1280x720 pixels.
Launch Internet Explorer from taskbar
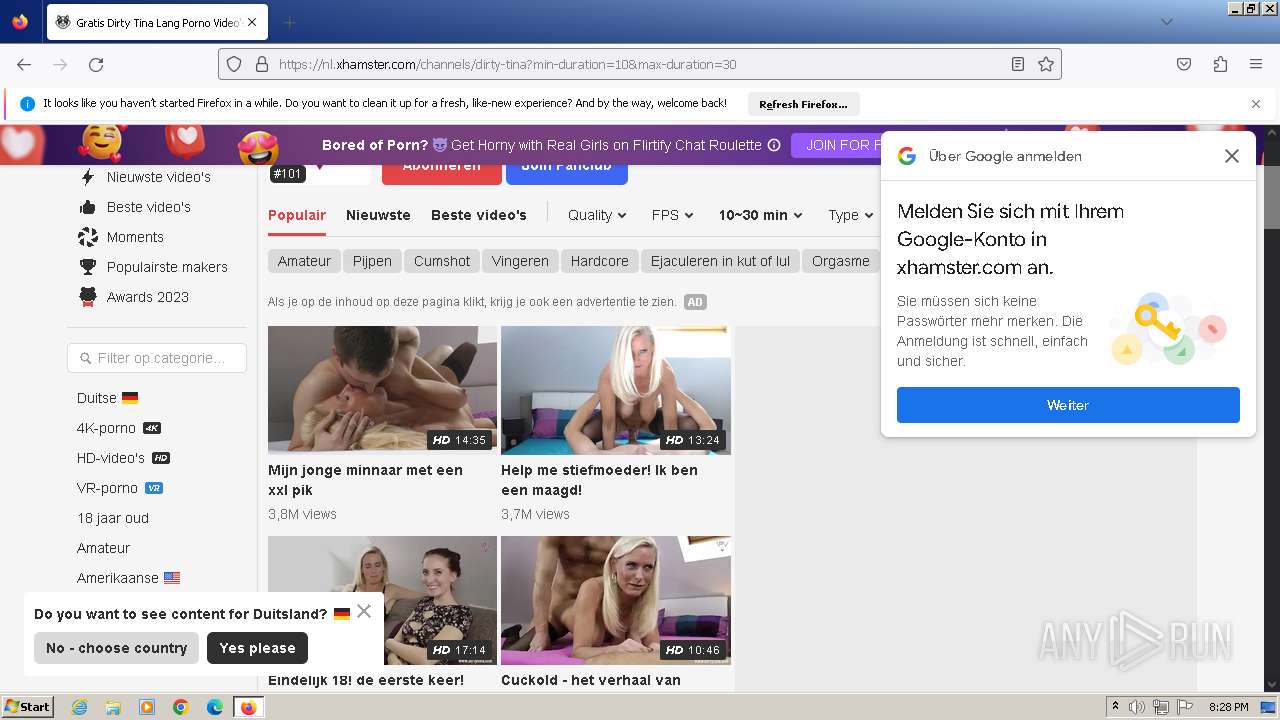[80, 707]
